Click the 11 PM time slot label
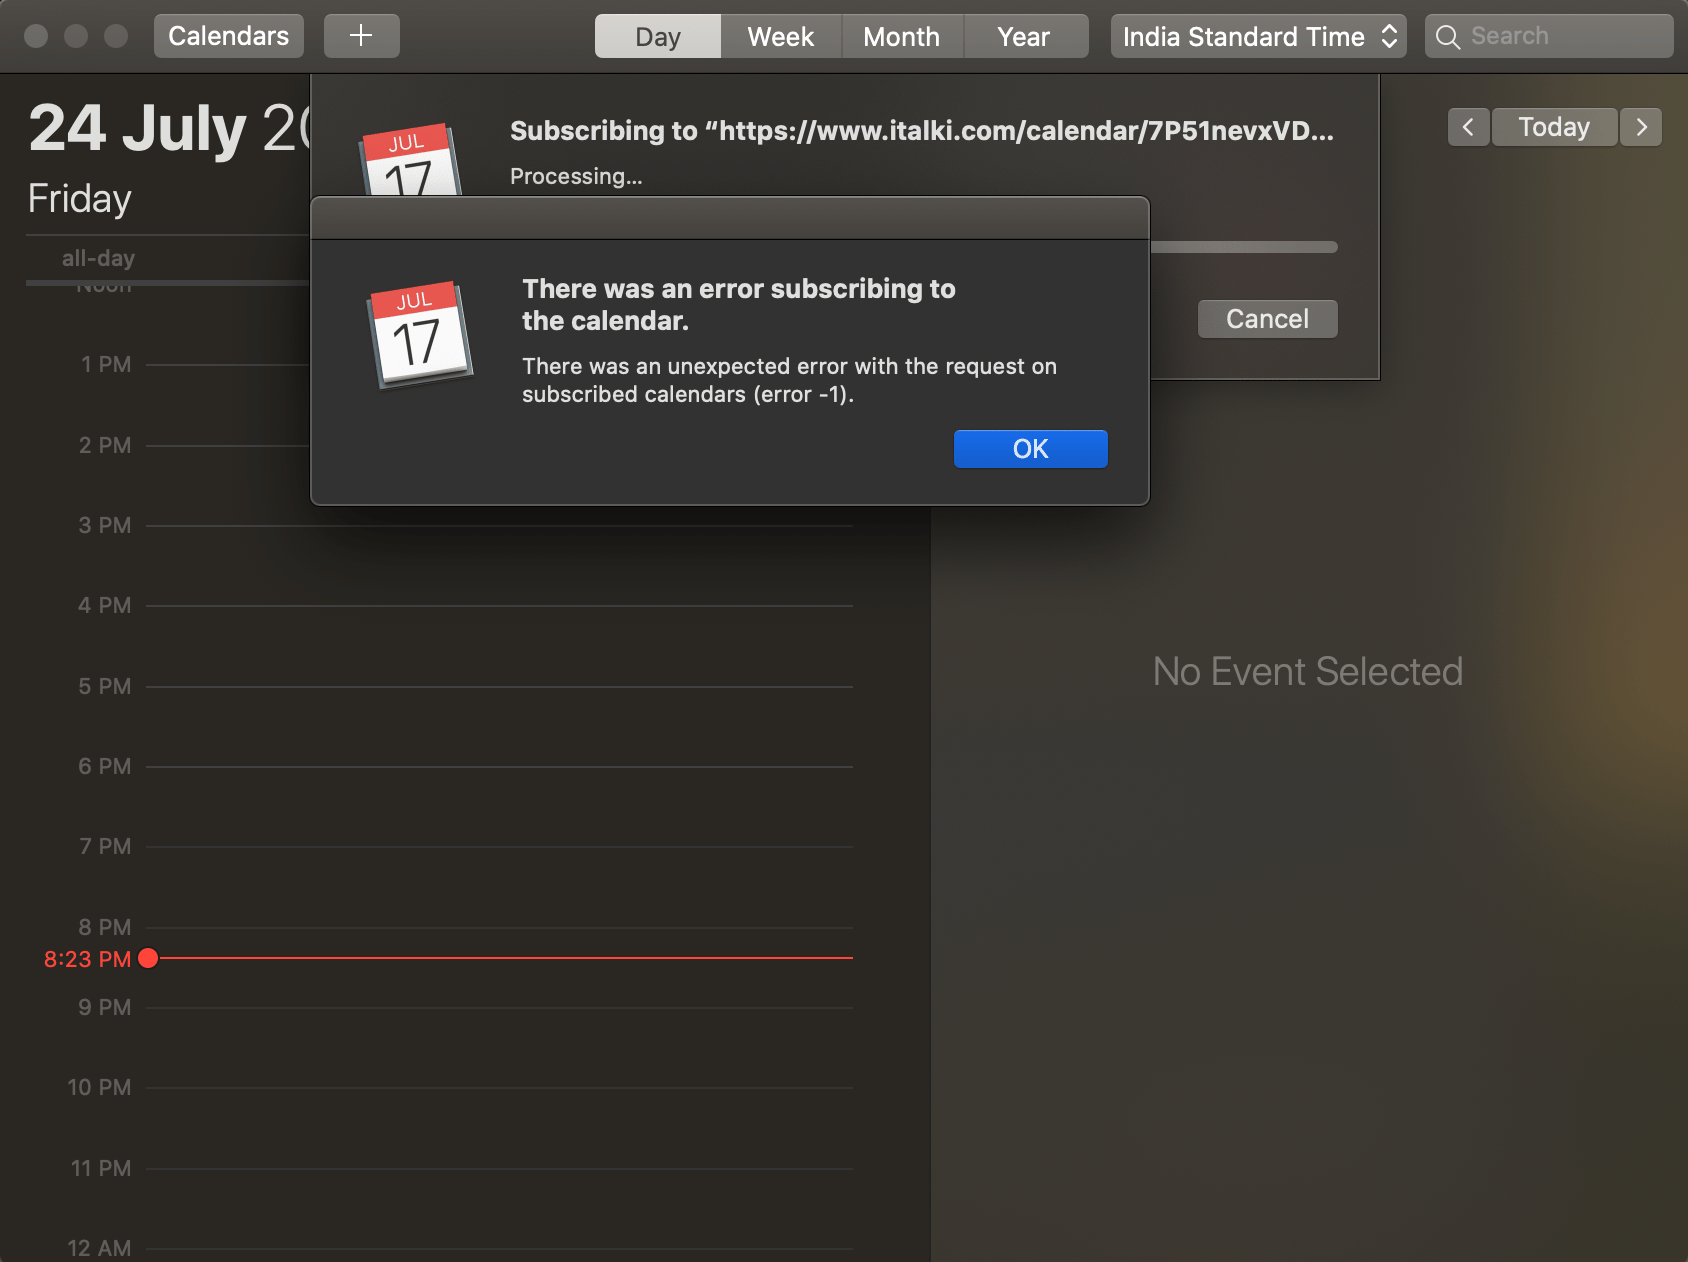This screenshot has height=1262, width=1688. tap(101, 1168)
